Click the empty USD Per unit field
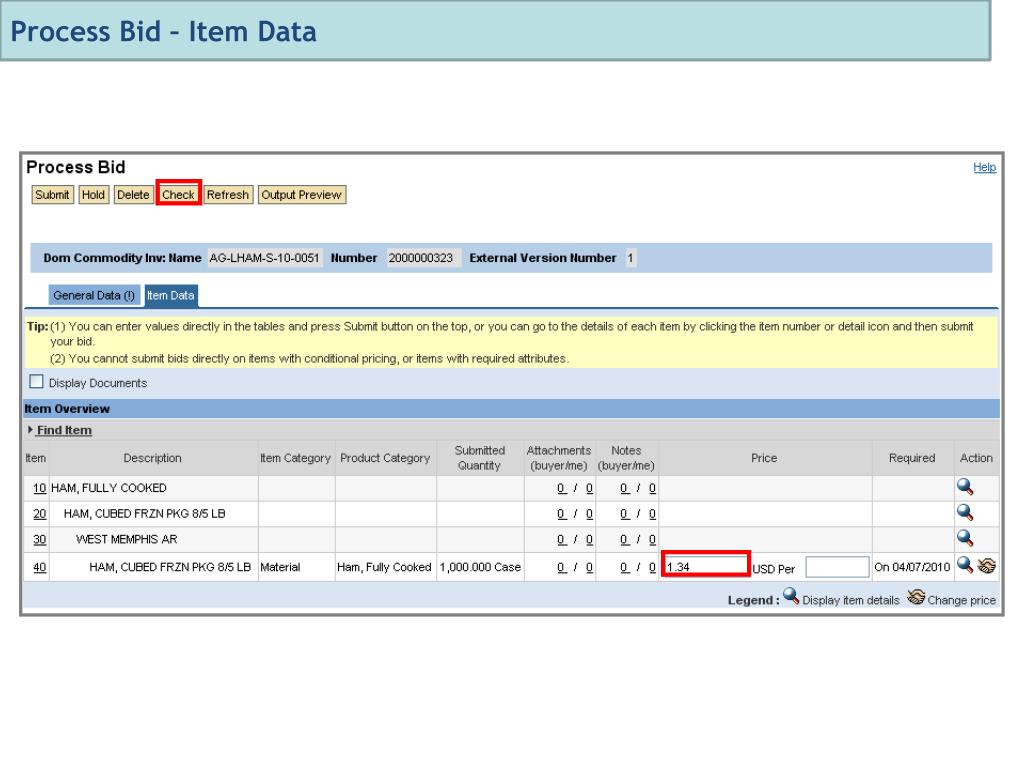This screenshot has width=1024, height=768. point(836,567)
